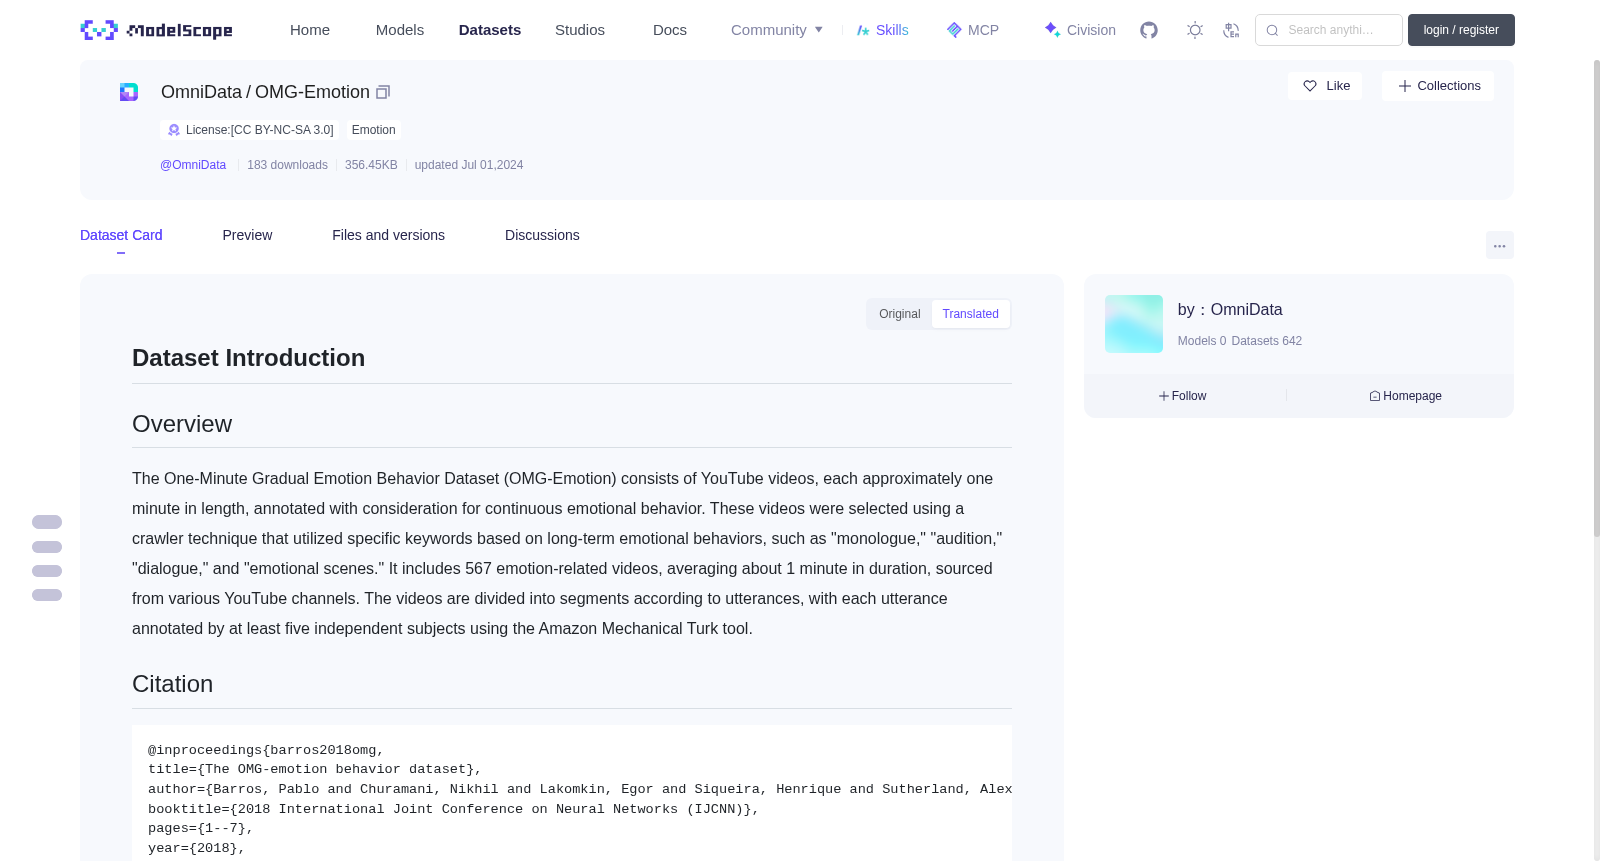The image size is (1600, 861).
Task: Click the login / register button
Action: (1461, 30)
